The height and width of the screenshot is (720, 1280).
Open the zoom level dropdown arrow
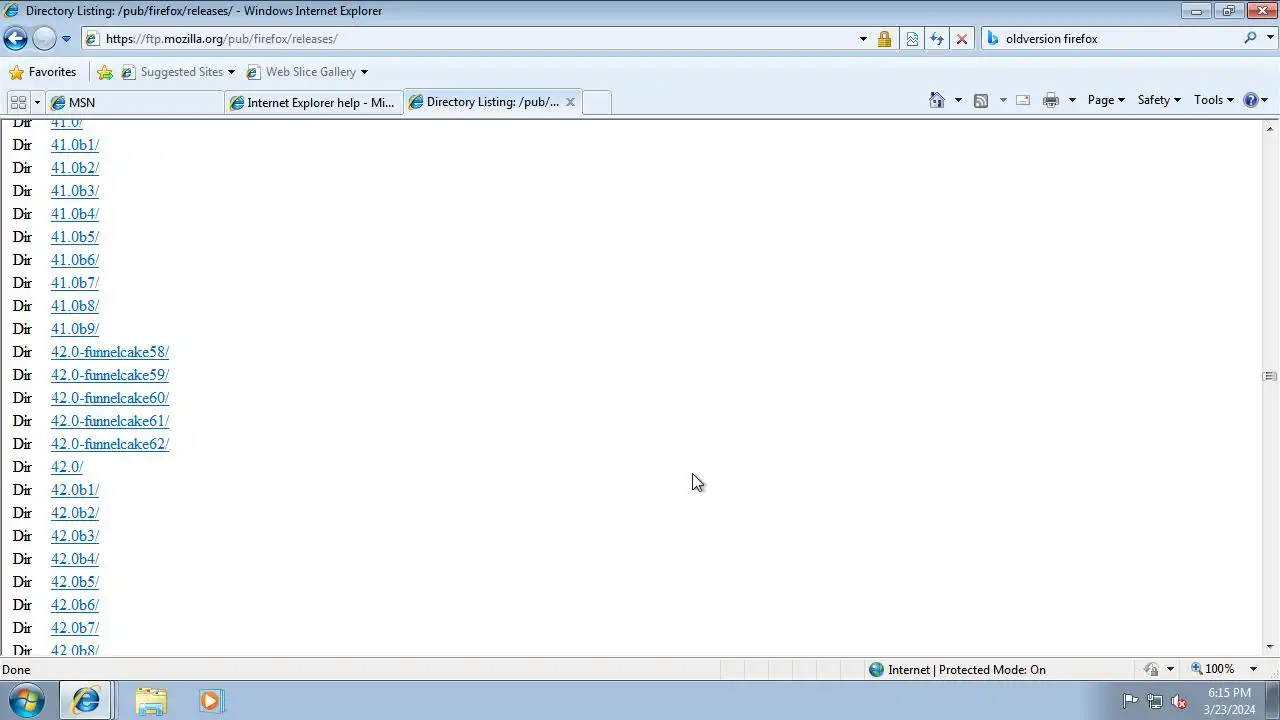click(1253, 669)
